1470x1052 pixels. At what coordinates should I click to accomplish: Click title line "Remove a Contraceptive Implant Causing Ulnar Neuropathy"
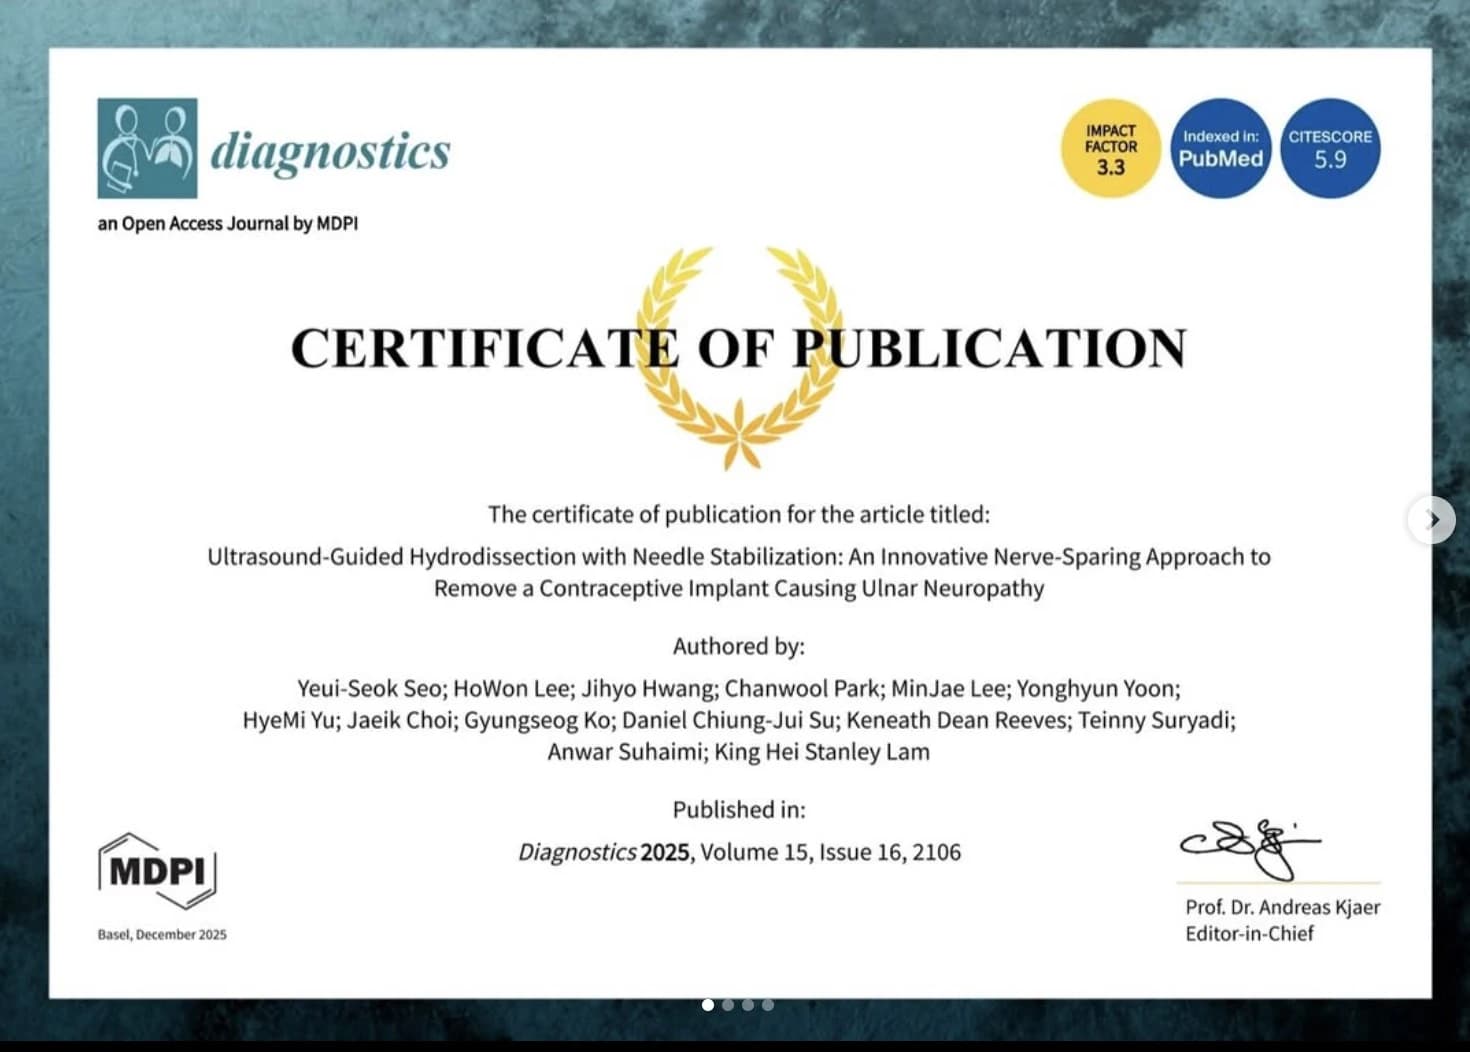pyautogui.click(x=739, y=588)
